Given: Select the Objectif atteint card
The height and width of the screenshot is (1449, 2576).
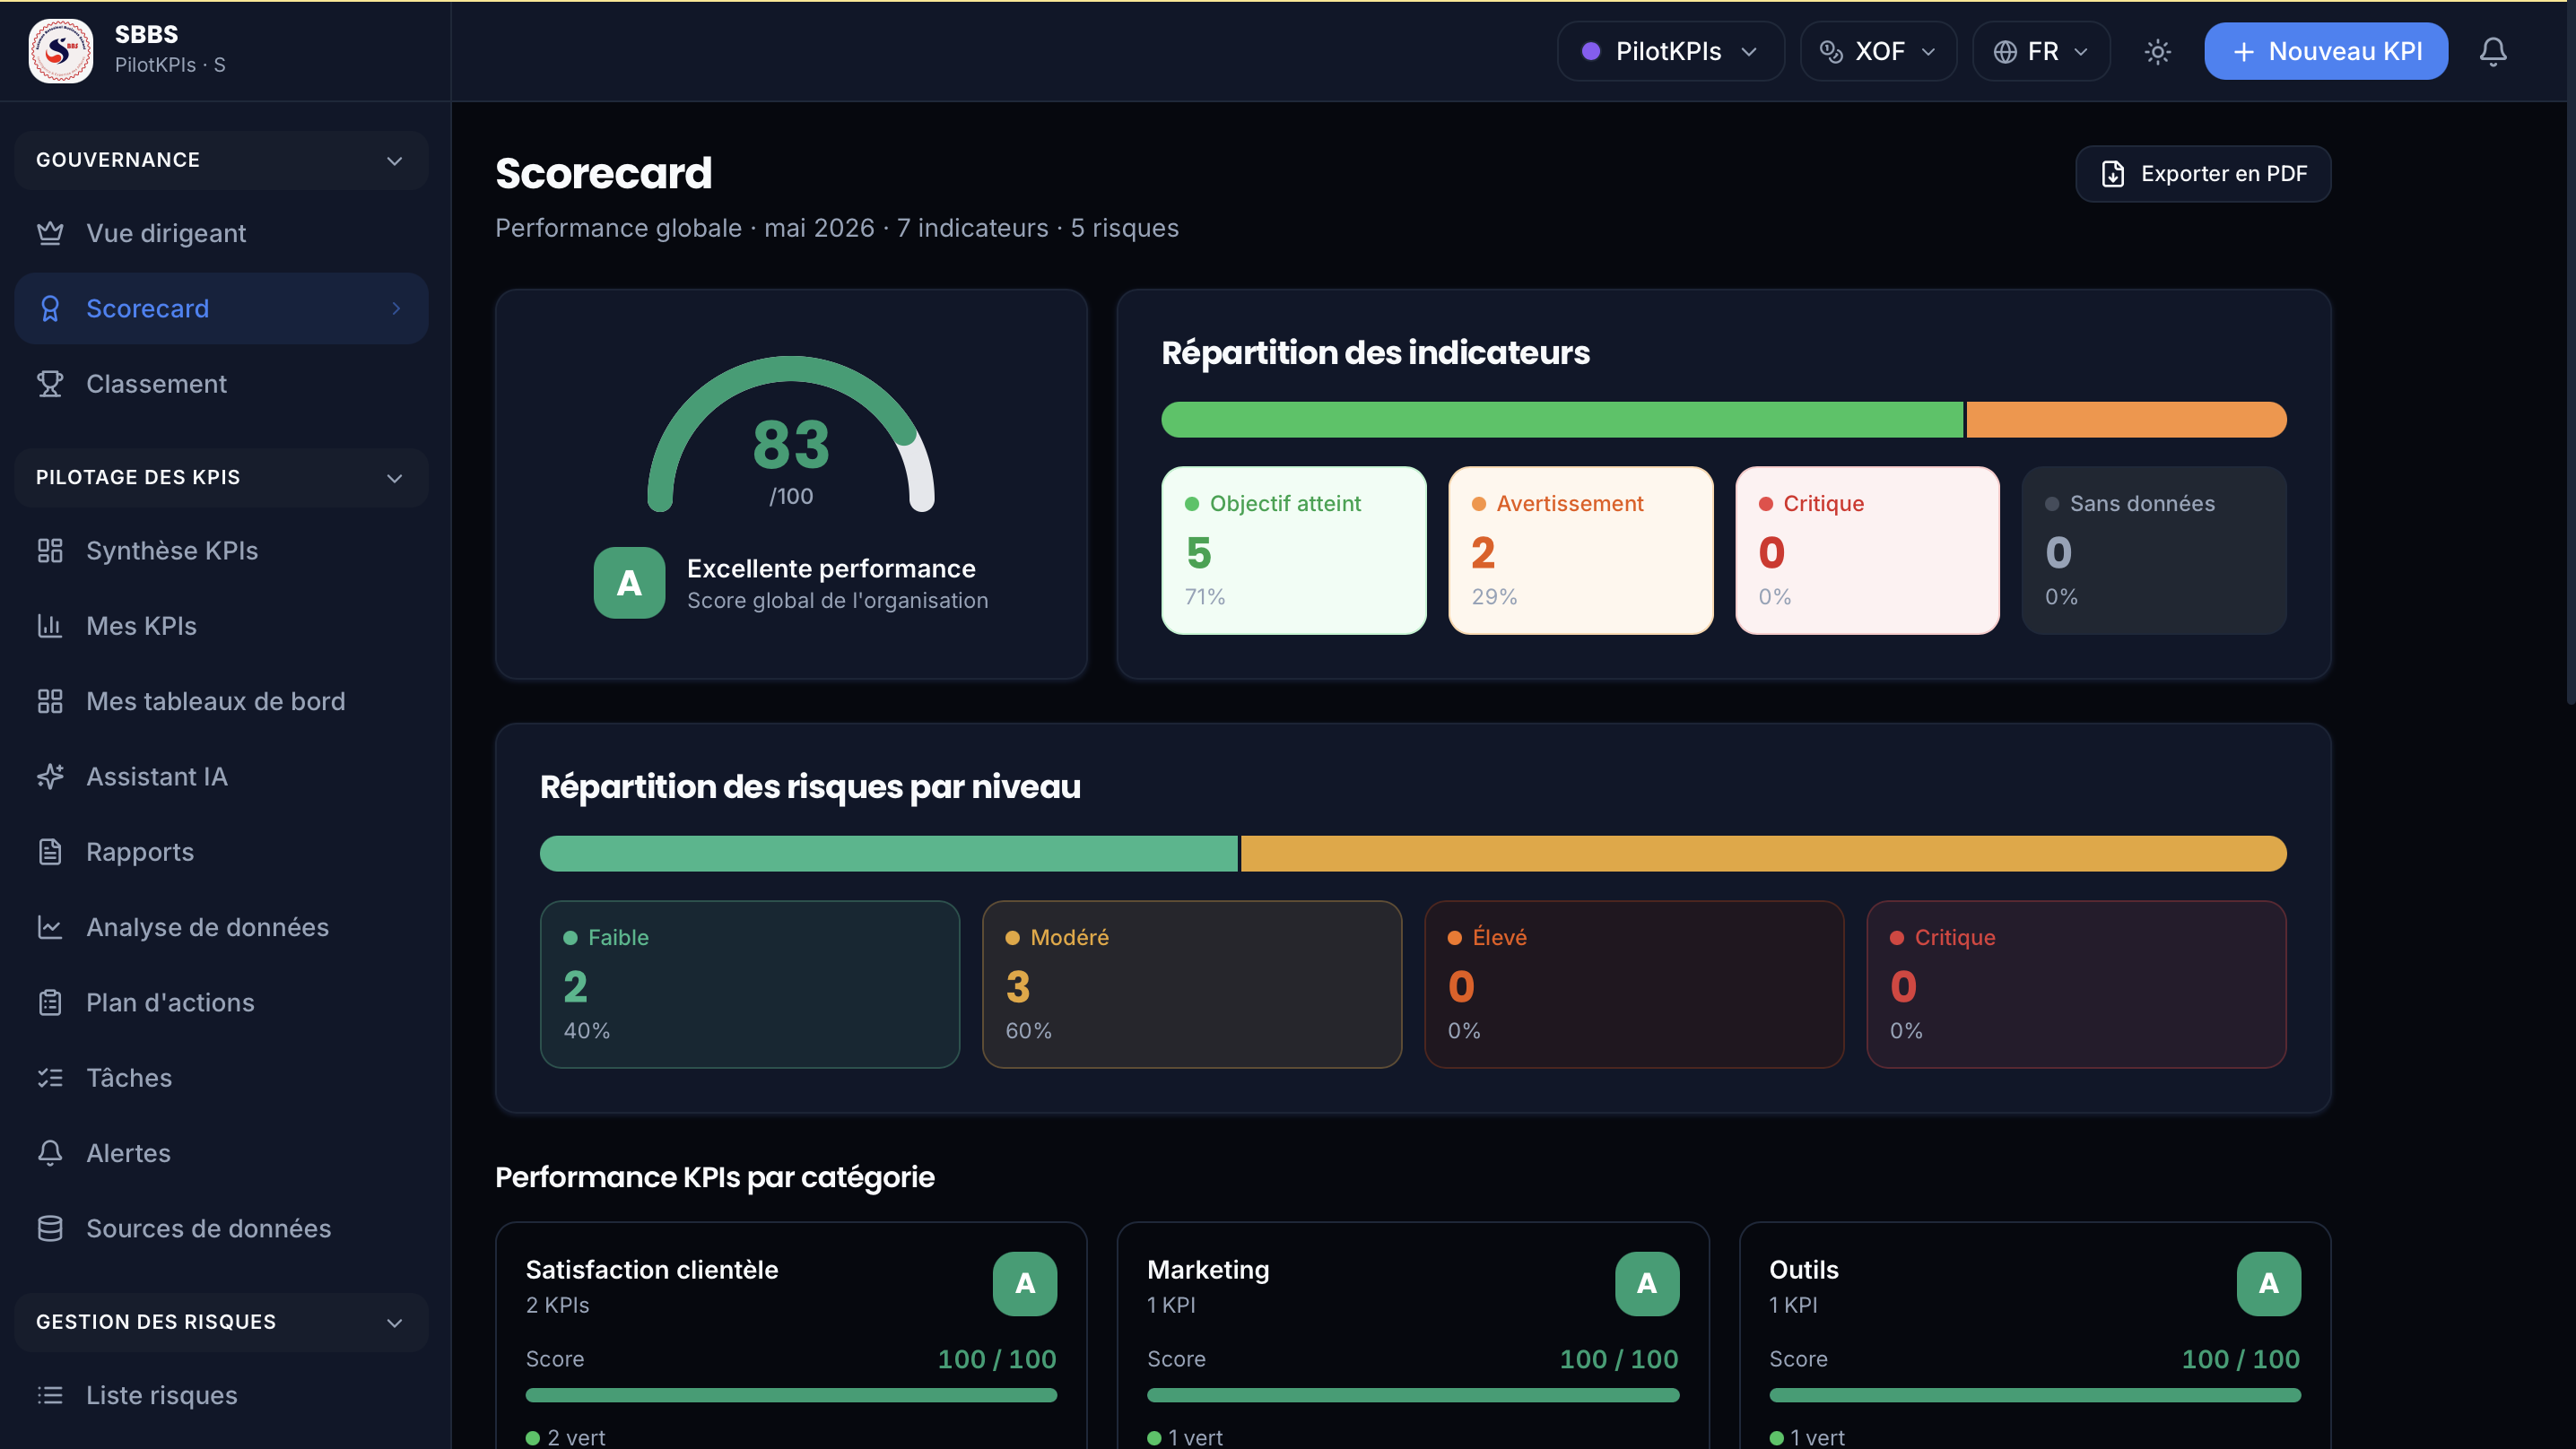Looking at the screenshot, I should point(1294,551).
